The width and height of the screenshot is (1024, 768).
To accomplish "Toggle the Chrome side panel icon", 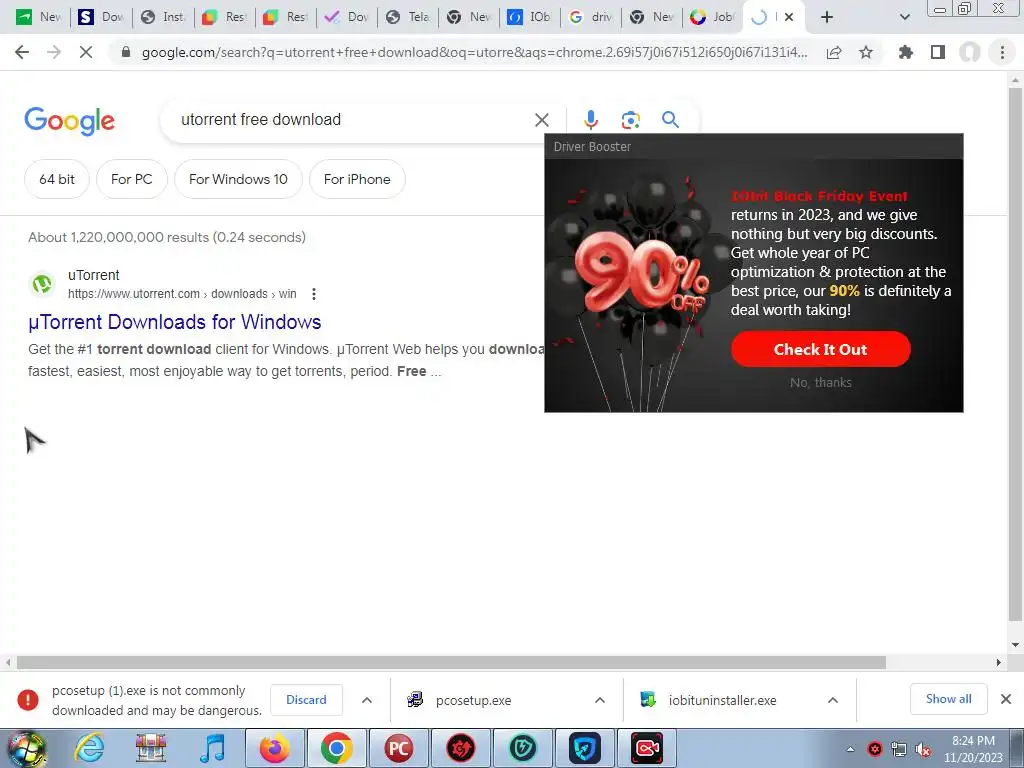I will click(x=938, y=52).
